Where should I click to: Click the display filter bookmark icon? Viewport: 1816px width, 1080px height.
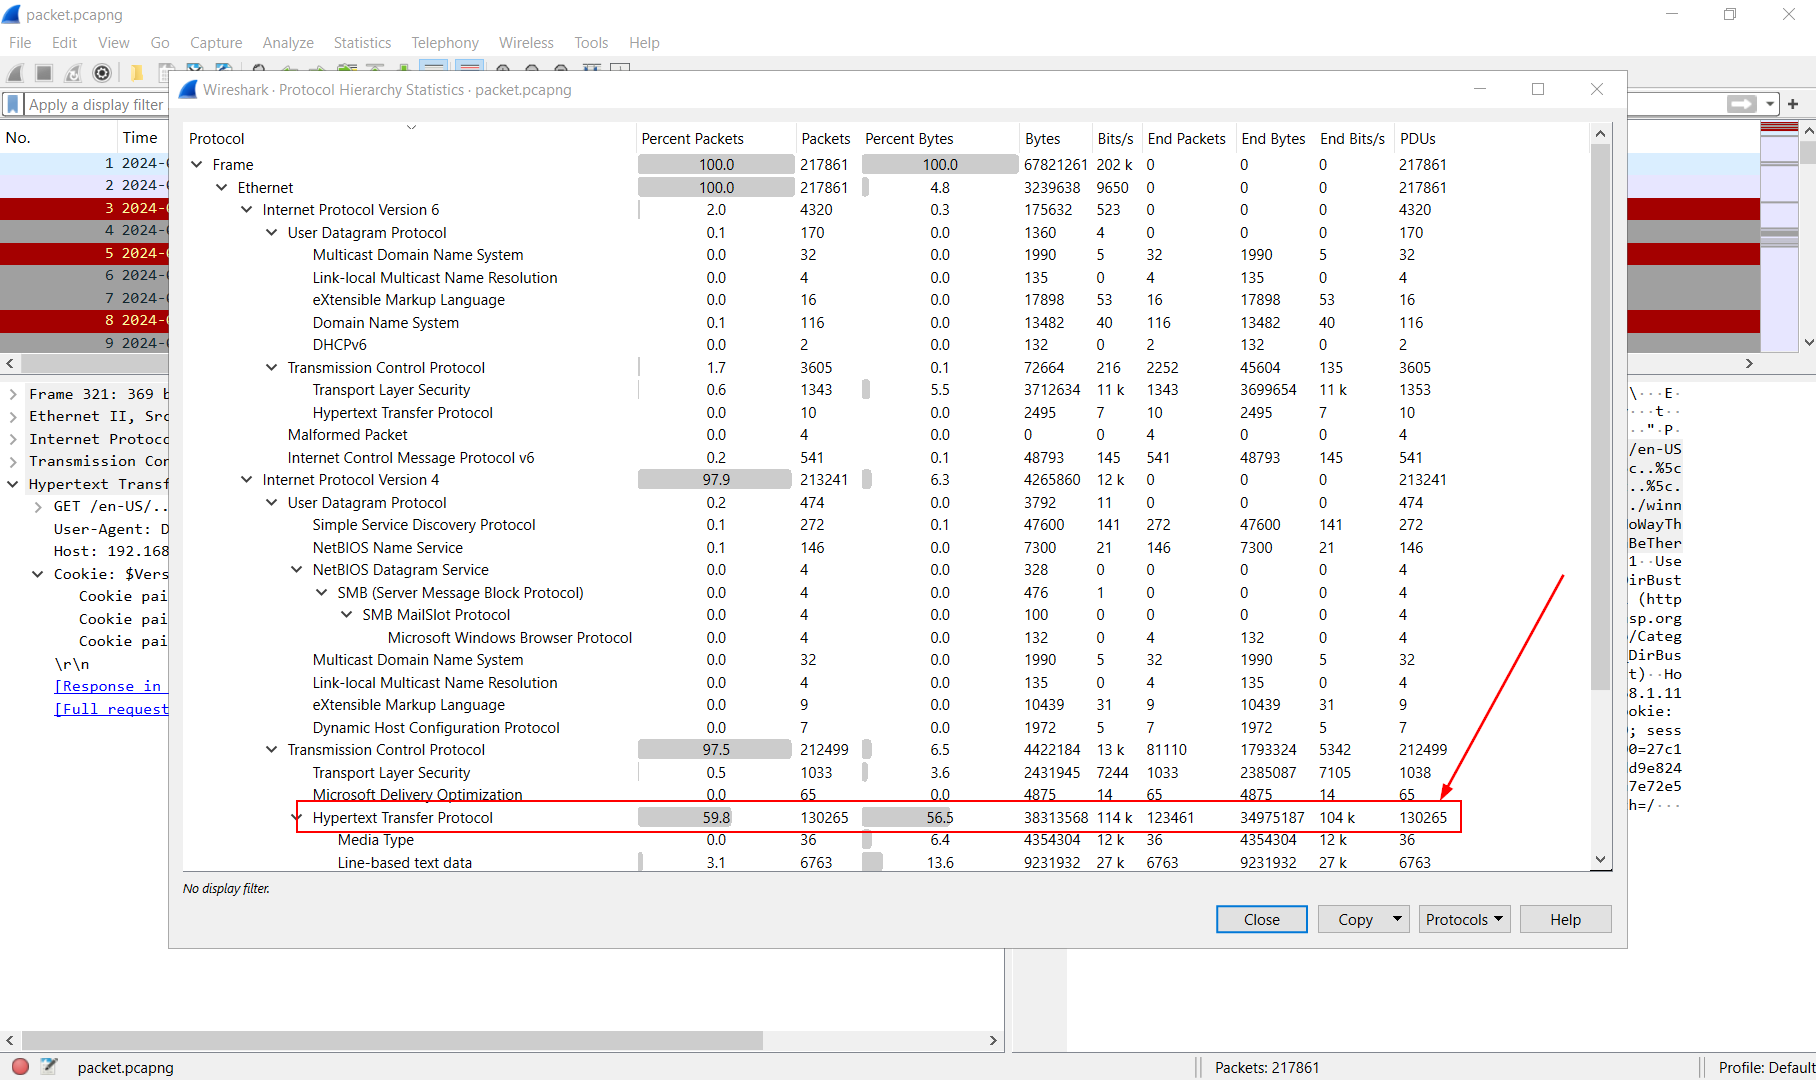(13, 104)
